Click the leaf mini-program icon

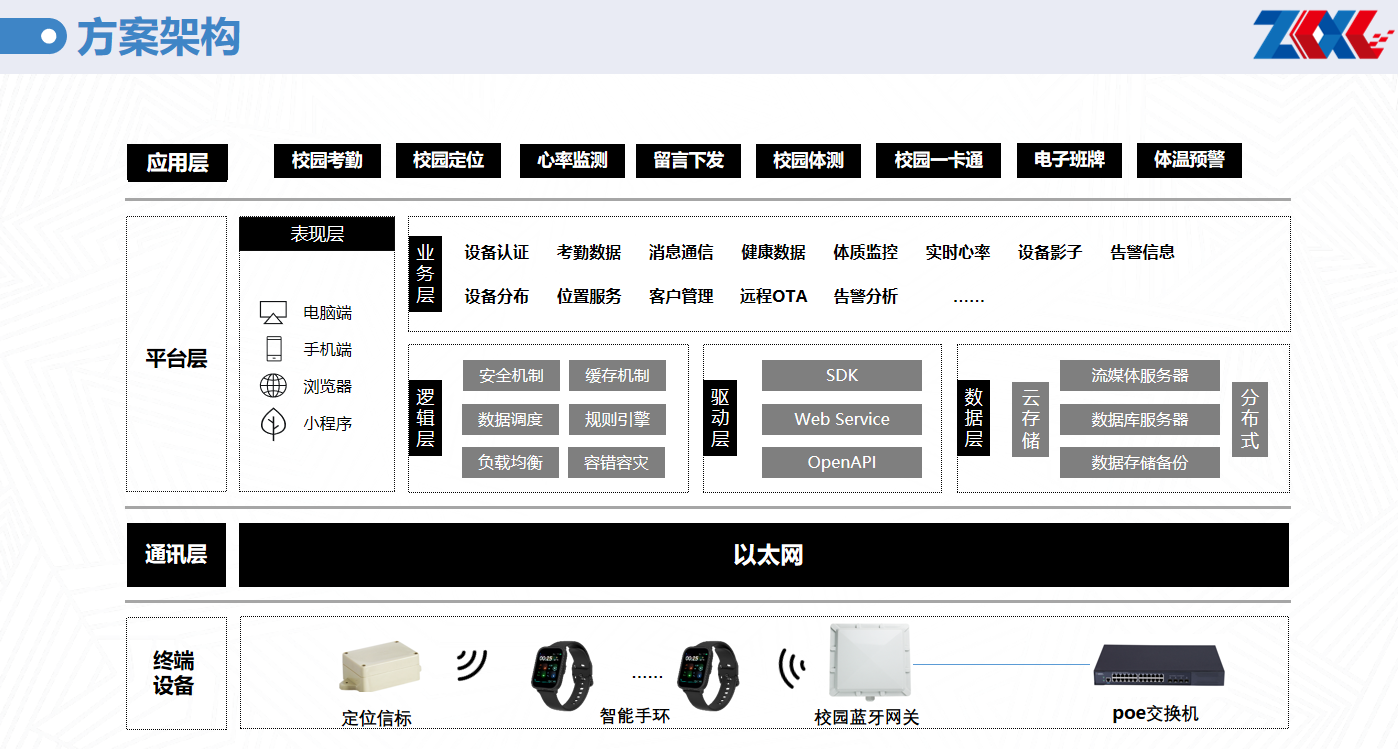click(x=273, y=424)
